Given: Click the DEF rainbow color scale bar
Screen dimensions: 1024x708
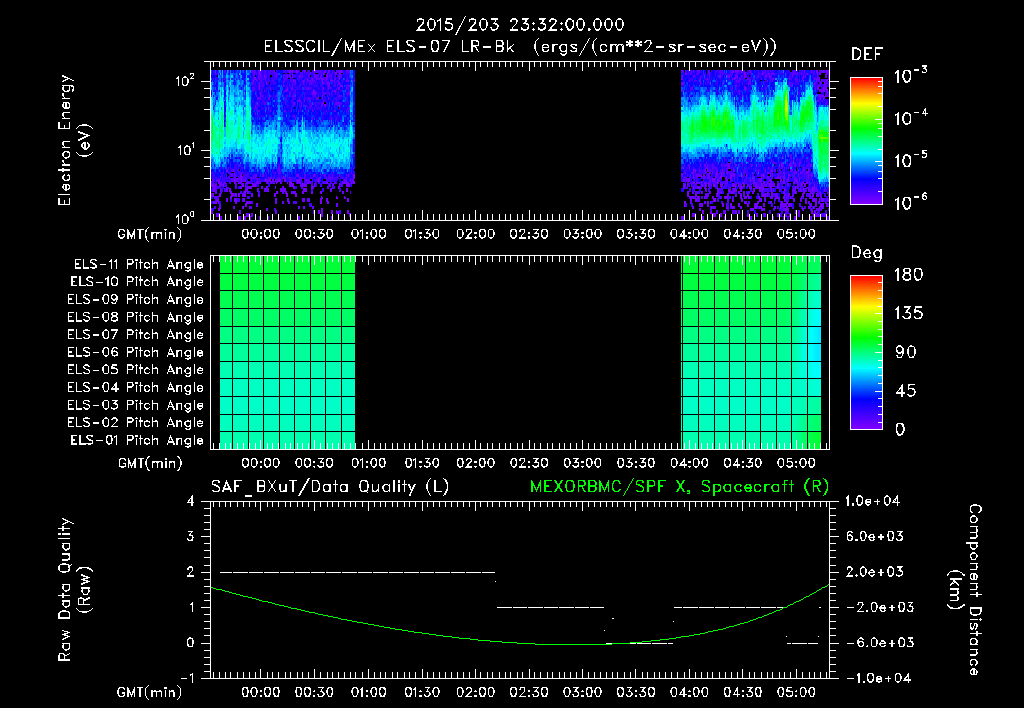Looking at the screenshot, I should [x=866, y=141].
